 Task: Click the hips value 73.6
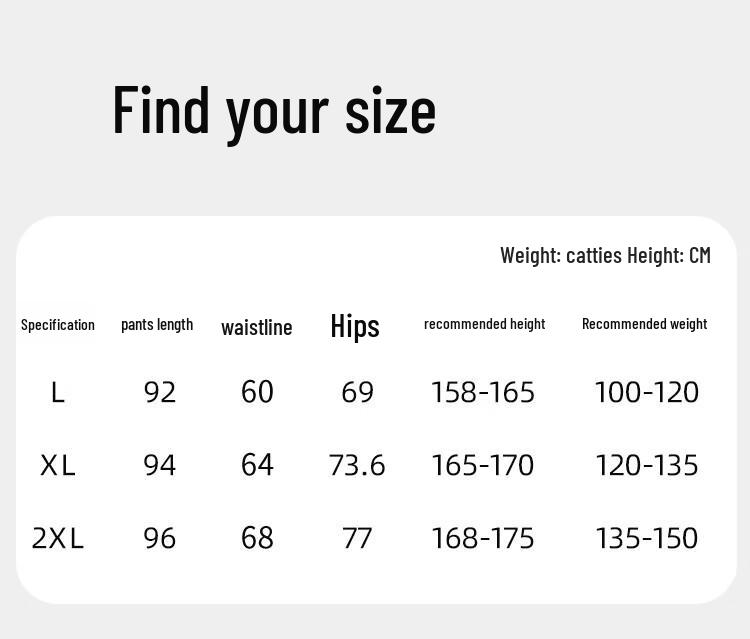tap(357, 466)
